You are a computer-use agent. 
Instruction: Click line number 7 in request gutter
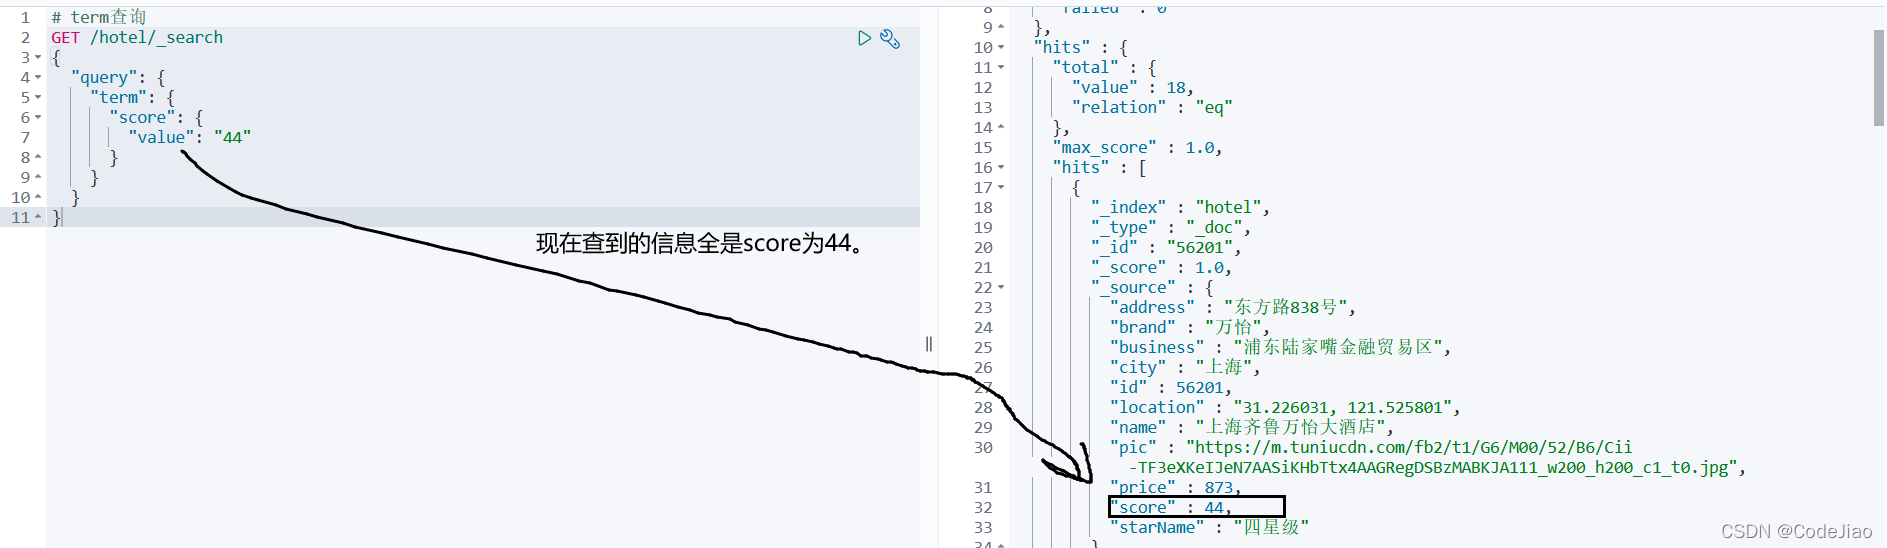click(x=25, y=137)
